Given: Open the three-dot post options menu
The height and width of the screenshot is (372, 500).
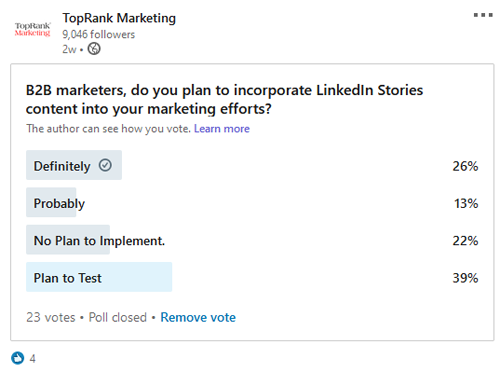Looking at the screenshot, I should click(483, 15).
